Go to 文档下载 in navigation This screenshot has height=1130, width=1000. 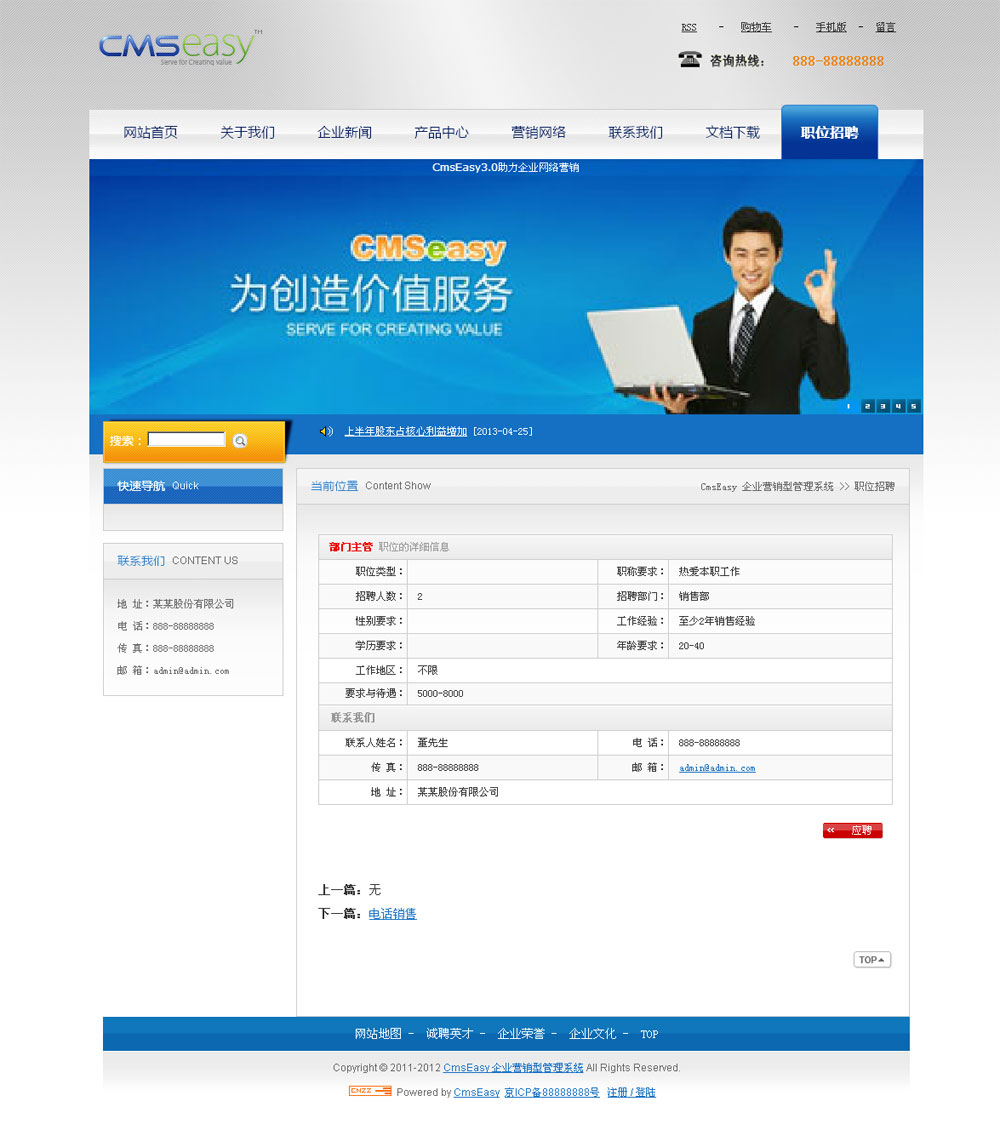pyautogui.click(x=732, y=133)
